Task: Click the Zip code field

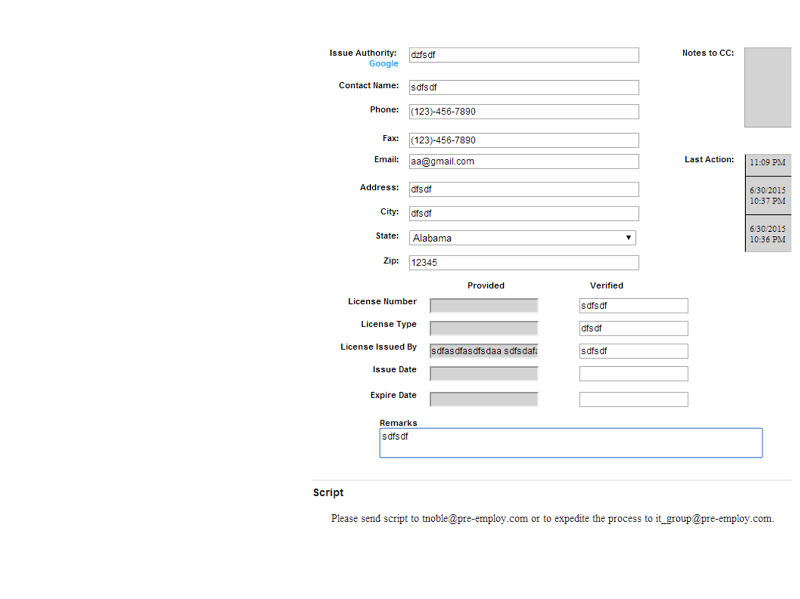Action: click(523, 263)
